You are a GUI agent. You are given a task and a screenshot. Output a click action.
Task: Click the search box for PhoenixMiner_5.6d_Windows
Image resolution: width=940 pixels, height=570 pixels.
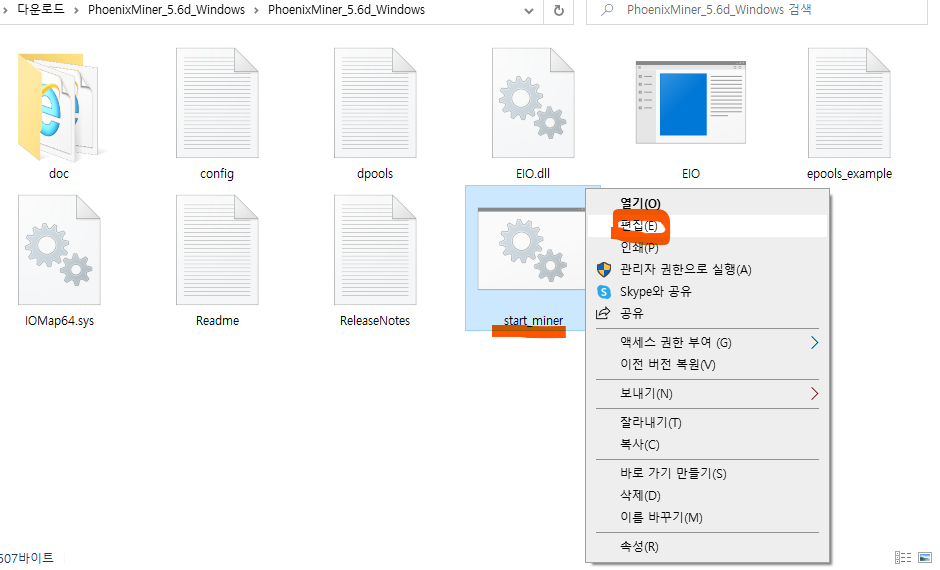point(757,10)
